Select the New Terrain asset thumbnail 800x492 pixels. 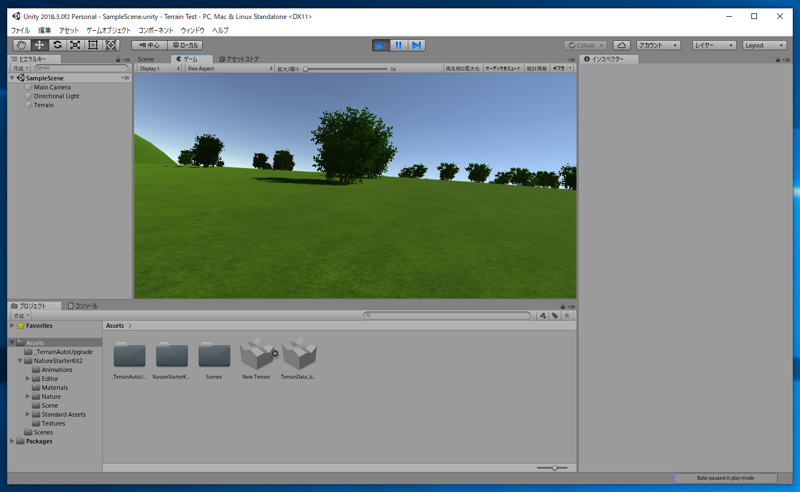pyautogui.click(x=257, y=354)
